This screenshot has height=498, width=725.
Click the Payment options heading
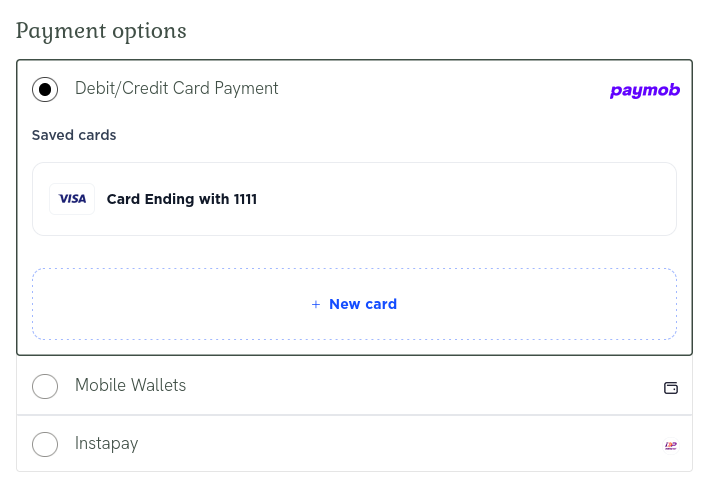(x=101, y=31)
